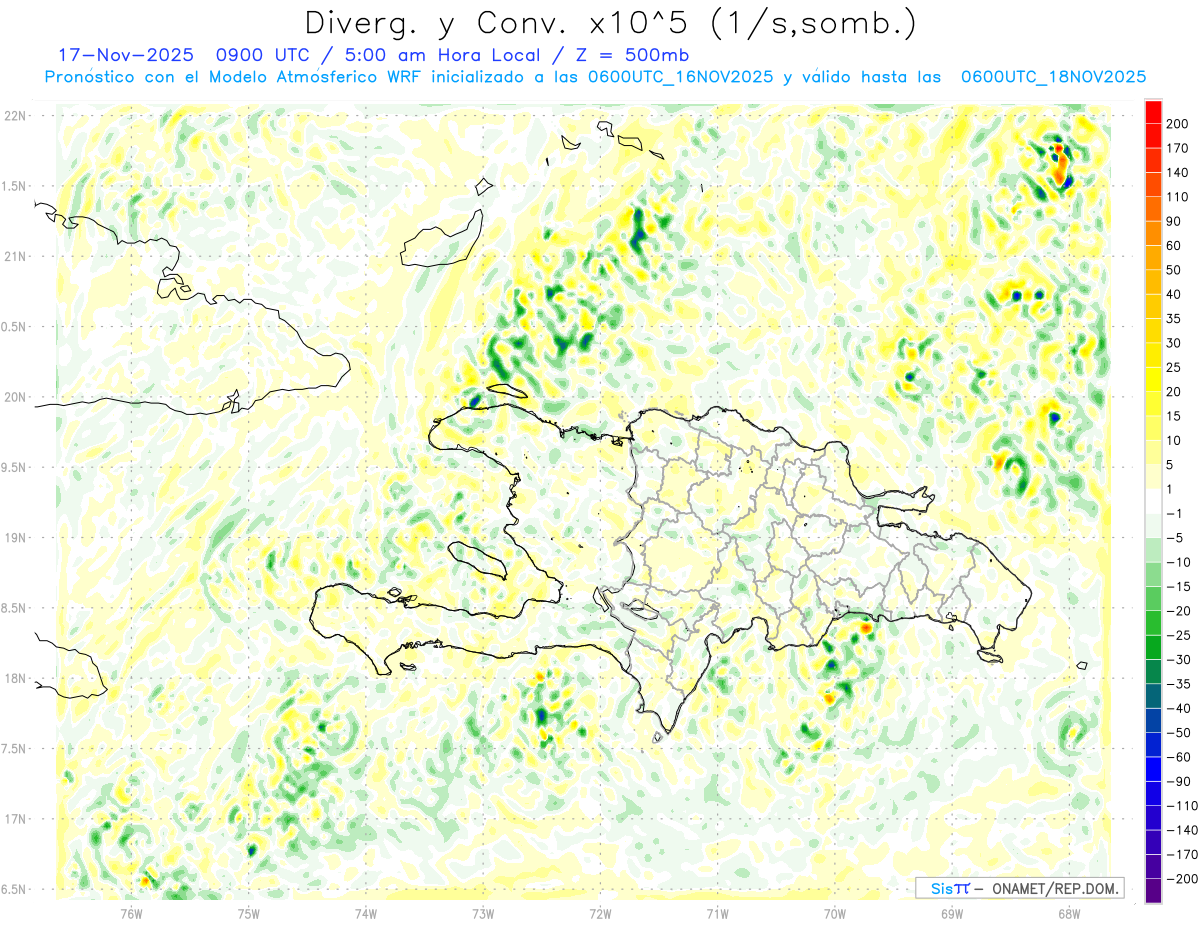Click the colorbar label "90"
This screenshot has height=927, width=1200.
pyautogui.click(x=1175, y=221)
